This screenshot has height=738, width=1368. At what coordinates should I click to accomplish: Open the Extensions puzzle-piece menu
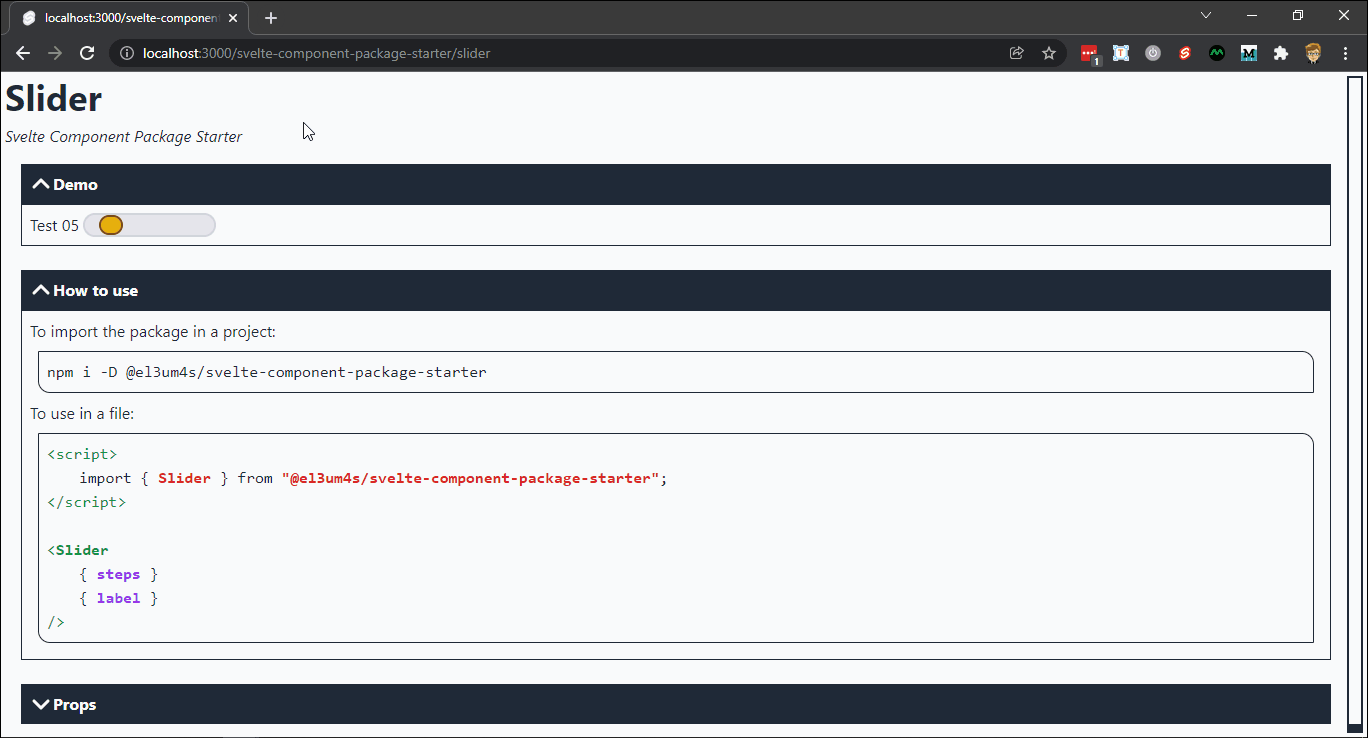pos(1281,53)
